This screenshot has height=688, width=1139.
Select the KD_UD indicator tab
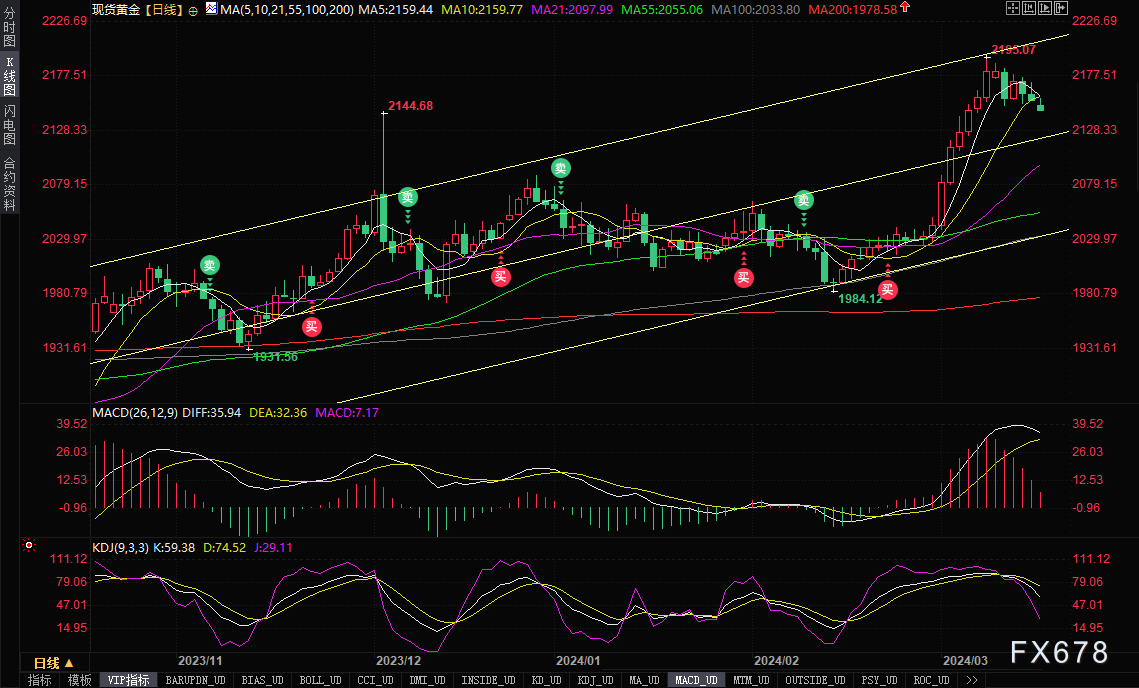(546, 680)
